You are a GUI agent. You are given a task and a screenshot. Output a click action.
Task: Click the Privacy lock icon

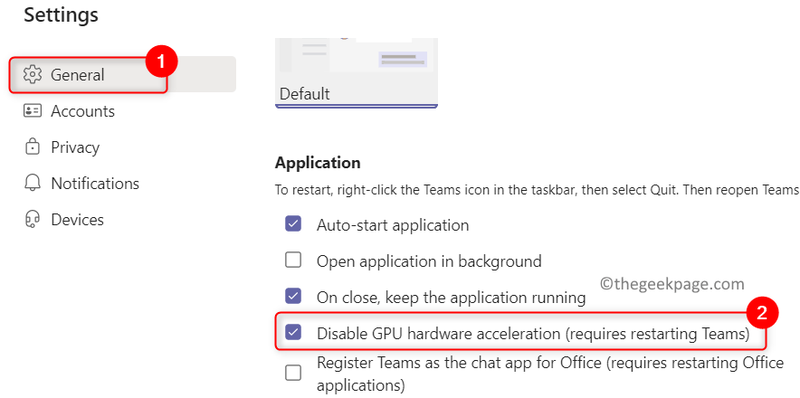click(32, 147)
